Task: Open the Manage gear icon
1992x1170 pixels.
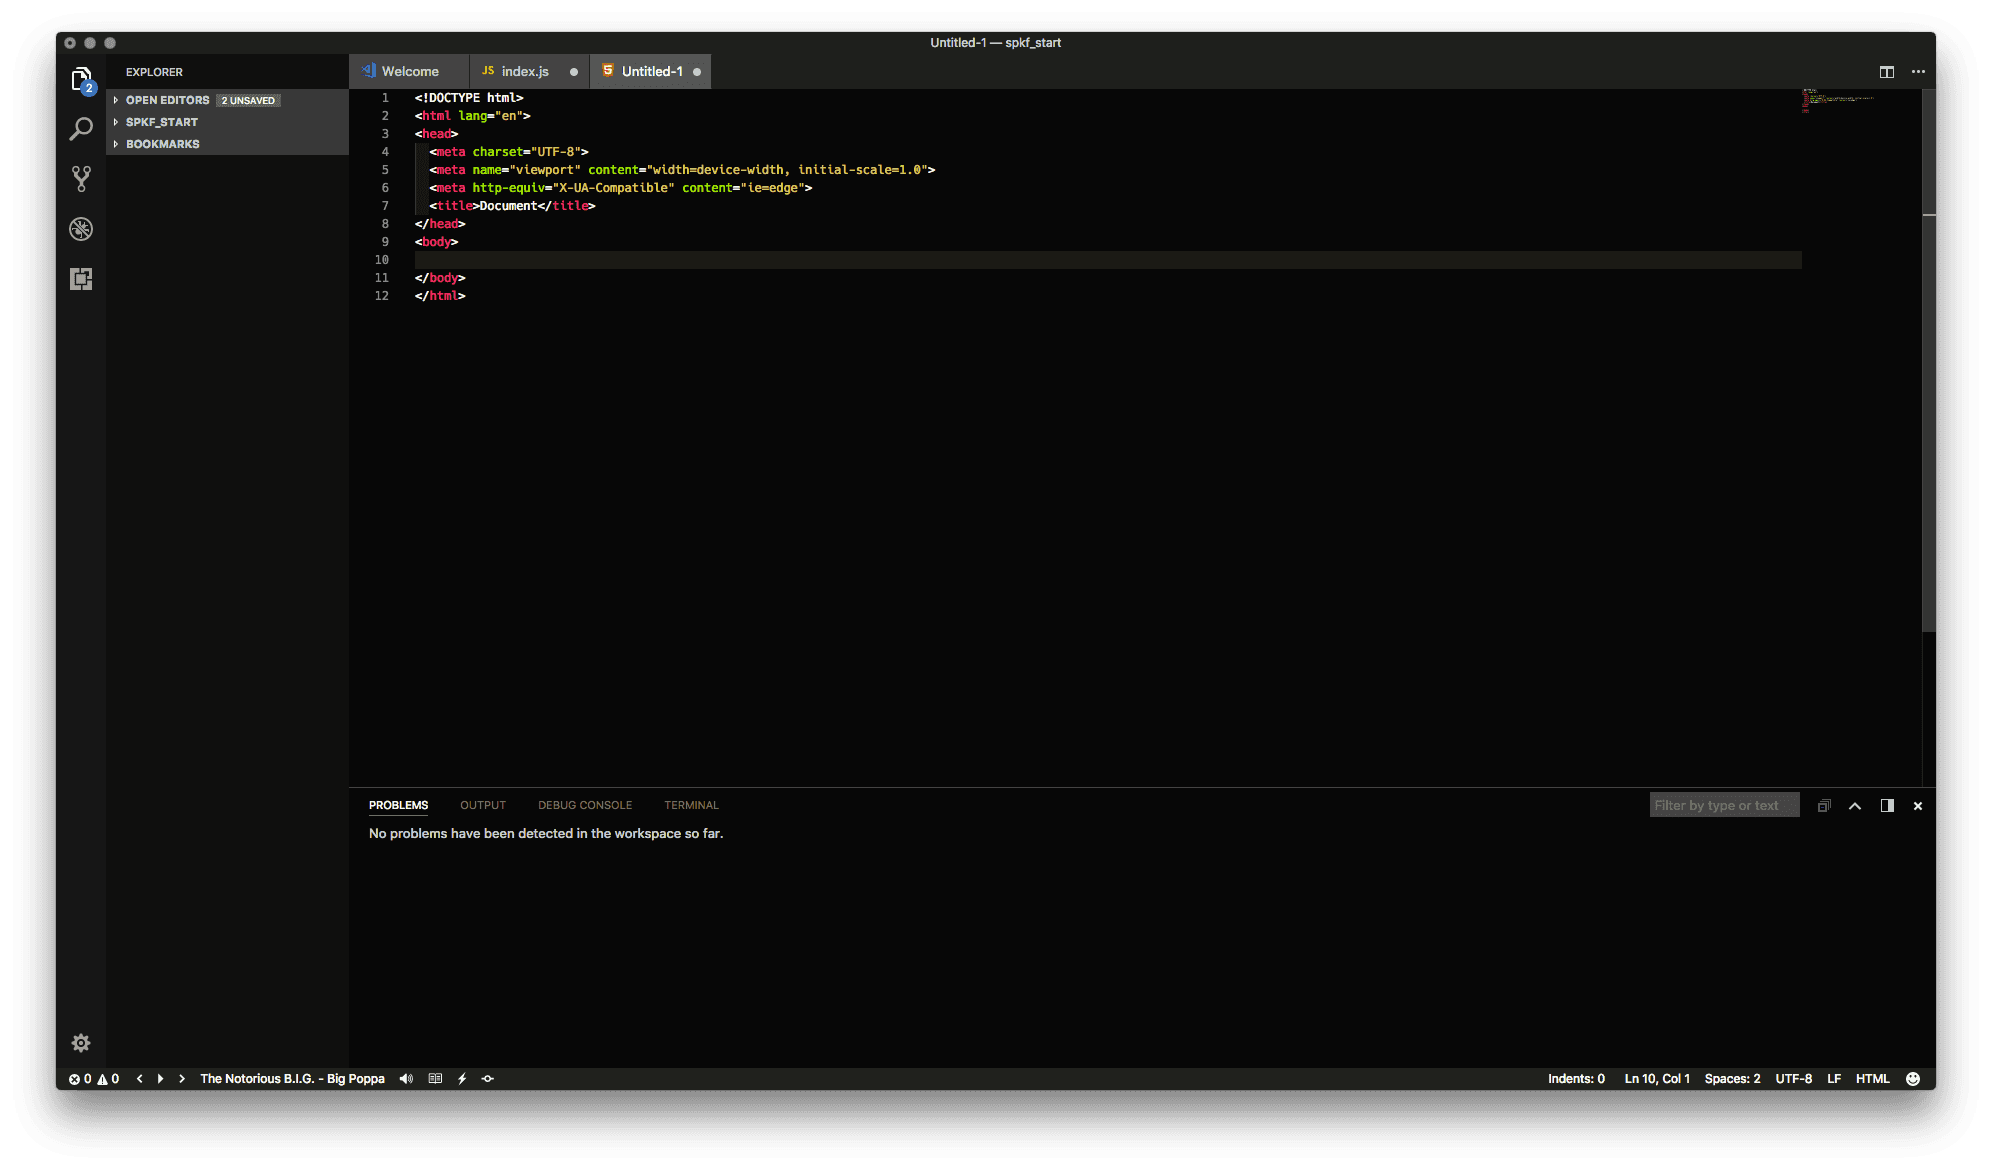Action: click(81, 1043)
